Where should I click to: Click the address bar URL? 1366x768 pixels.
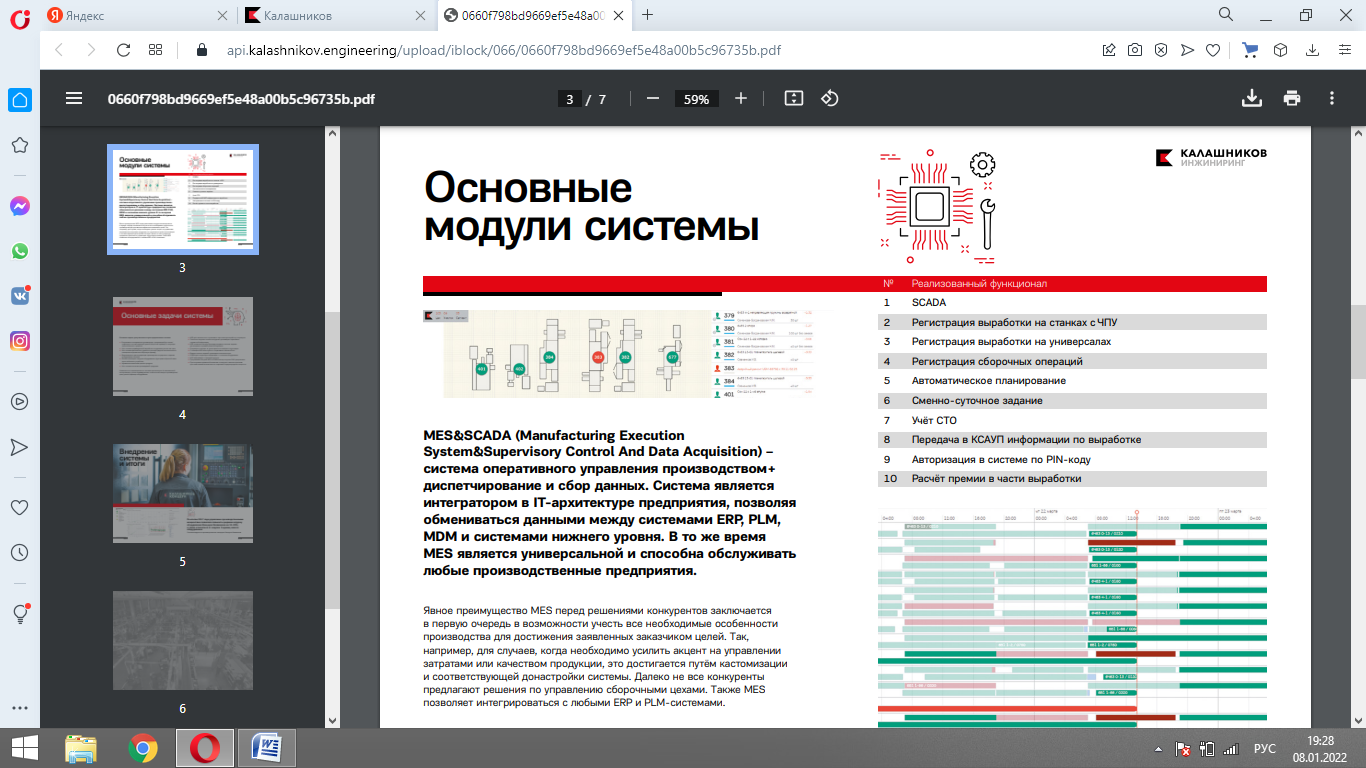click(503, 50)
